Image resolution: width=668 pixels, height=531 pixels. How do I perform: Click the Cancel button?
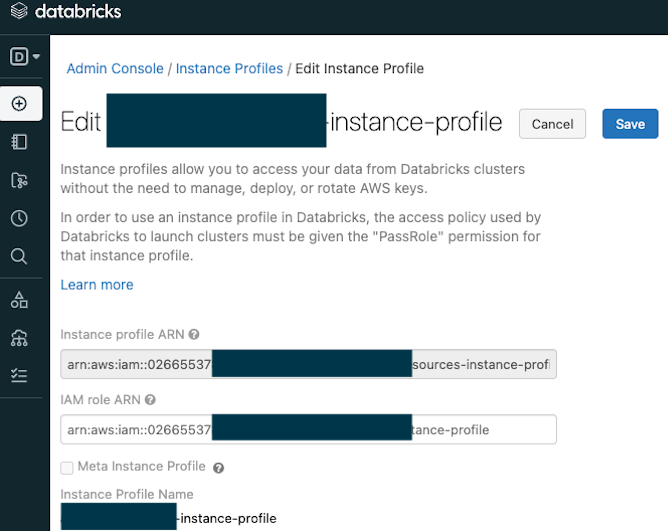click(x=552, y=124)
